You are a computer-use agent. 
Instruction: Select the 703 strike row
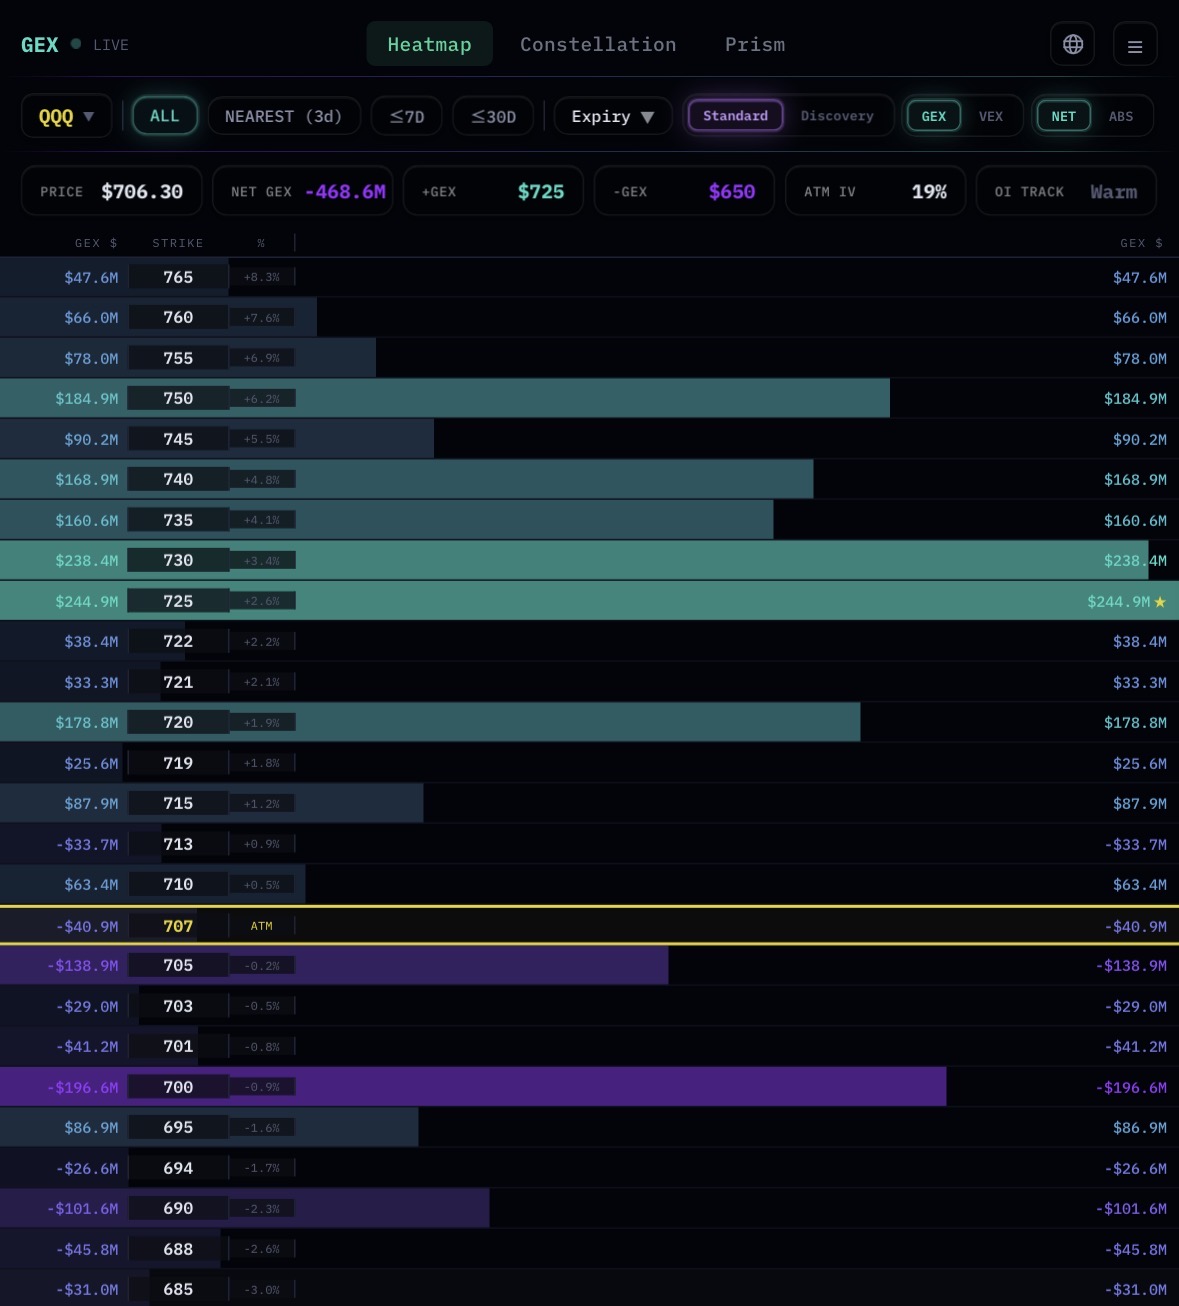pyautogui.click(x=589, y=1006)
